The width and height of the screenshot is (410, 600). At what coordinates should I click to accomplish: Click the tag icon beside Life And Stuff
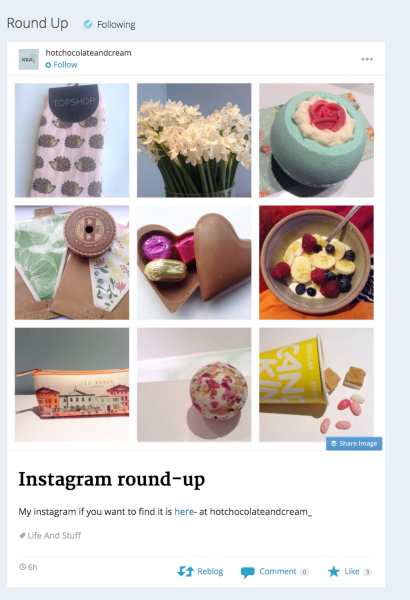point(22,535)
